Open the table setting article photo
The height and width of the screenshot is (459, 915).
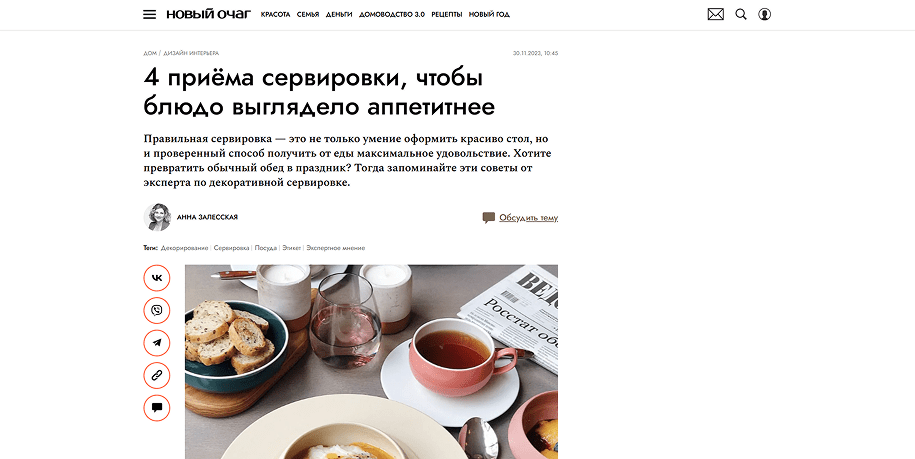click(x=371, y=362)
